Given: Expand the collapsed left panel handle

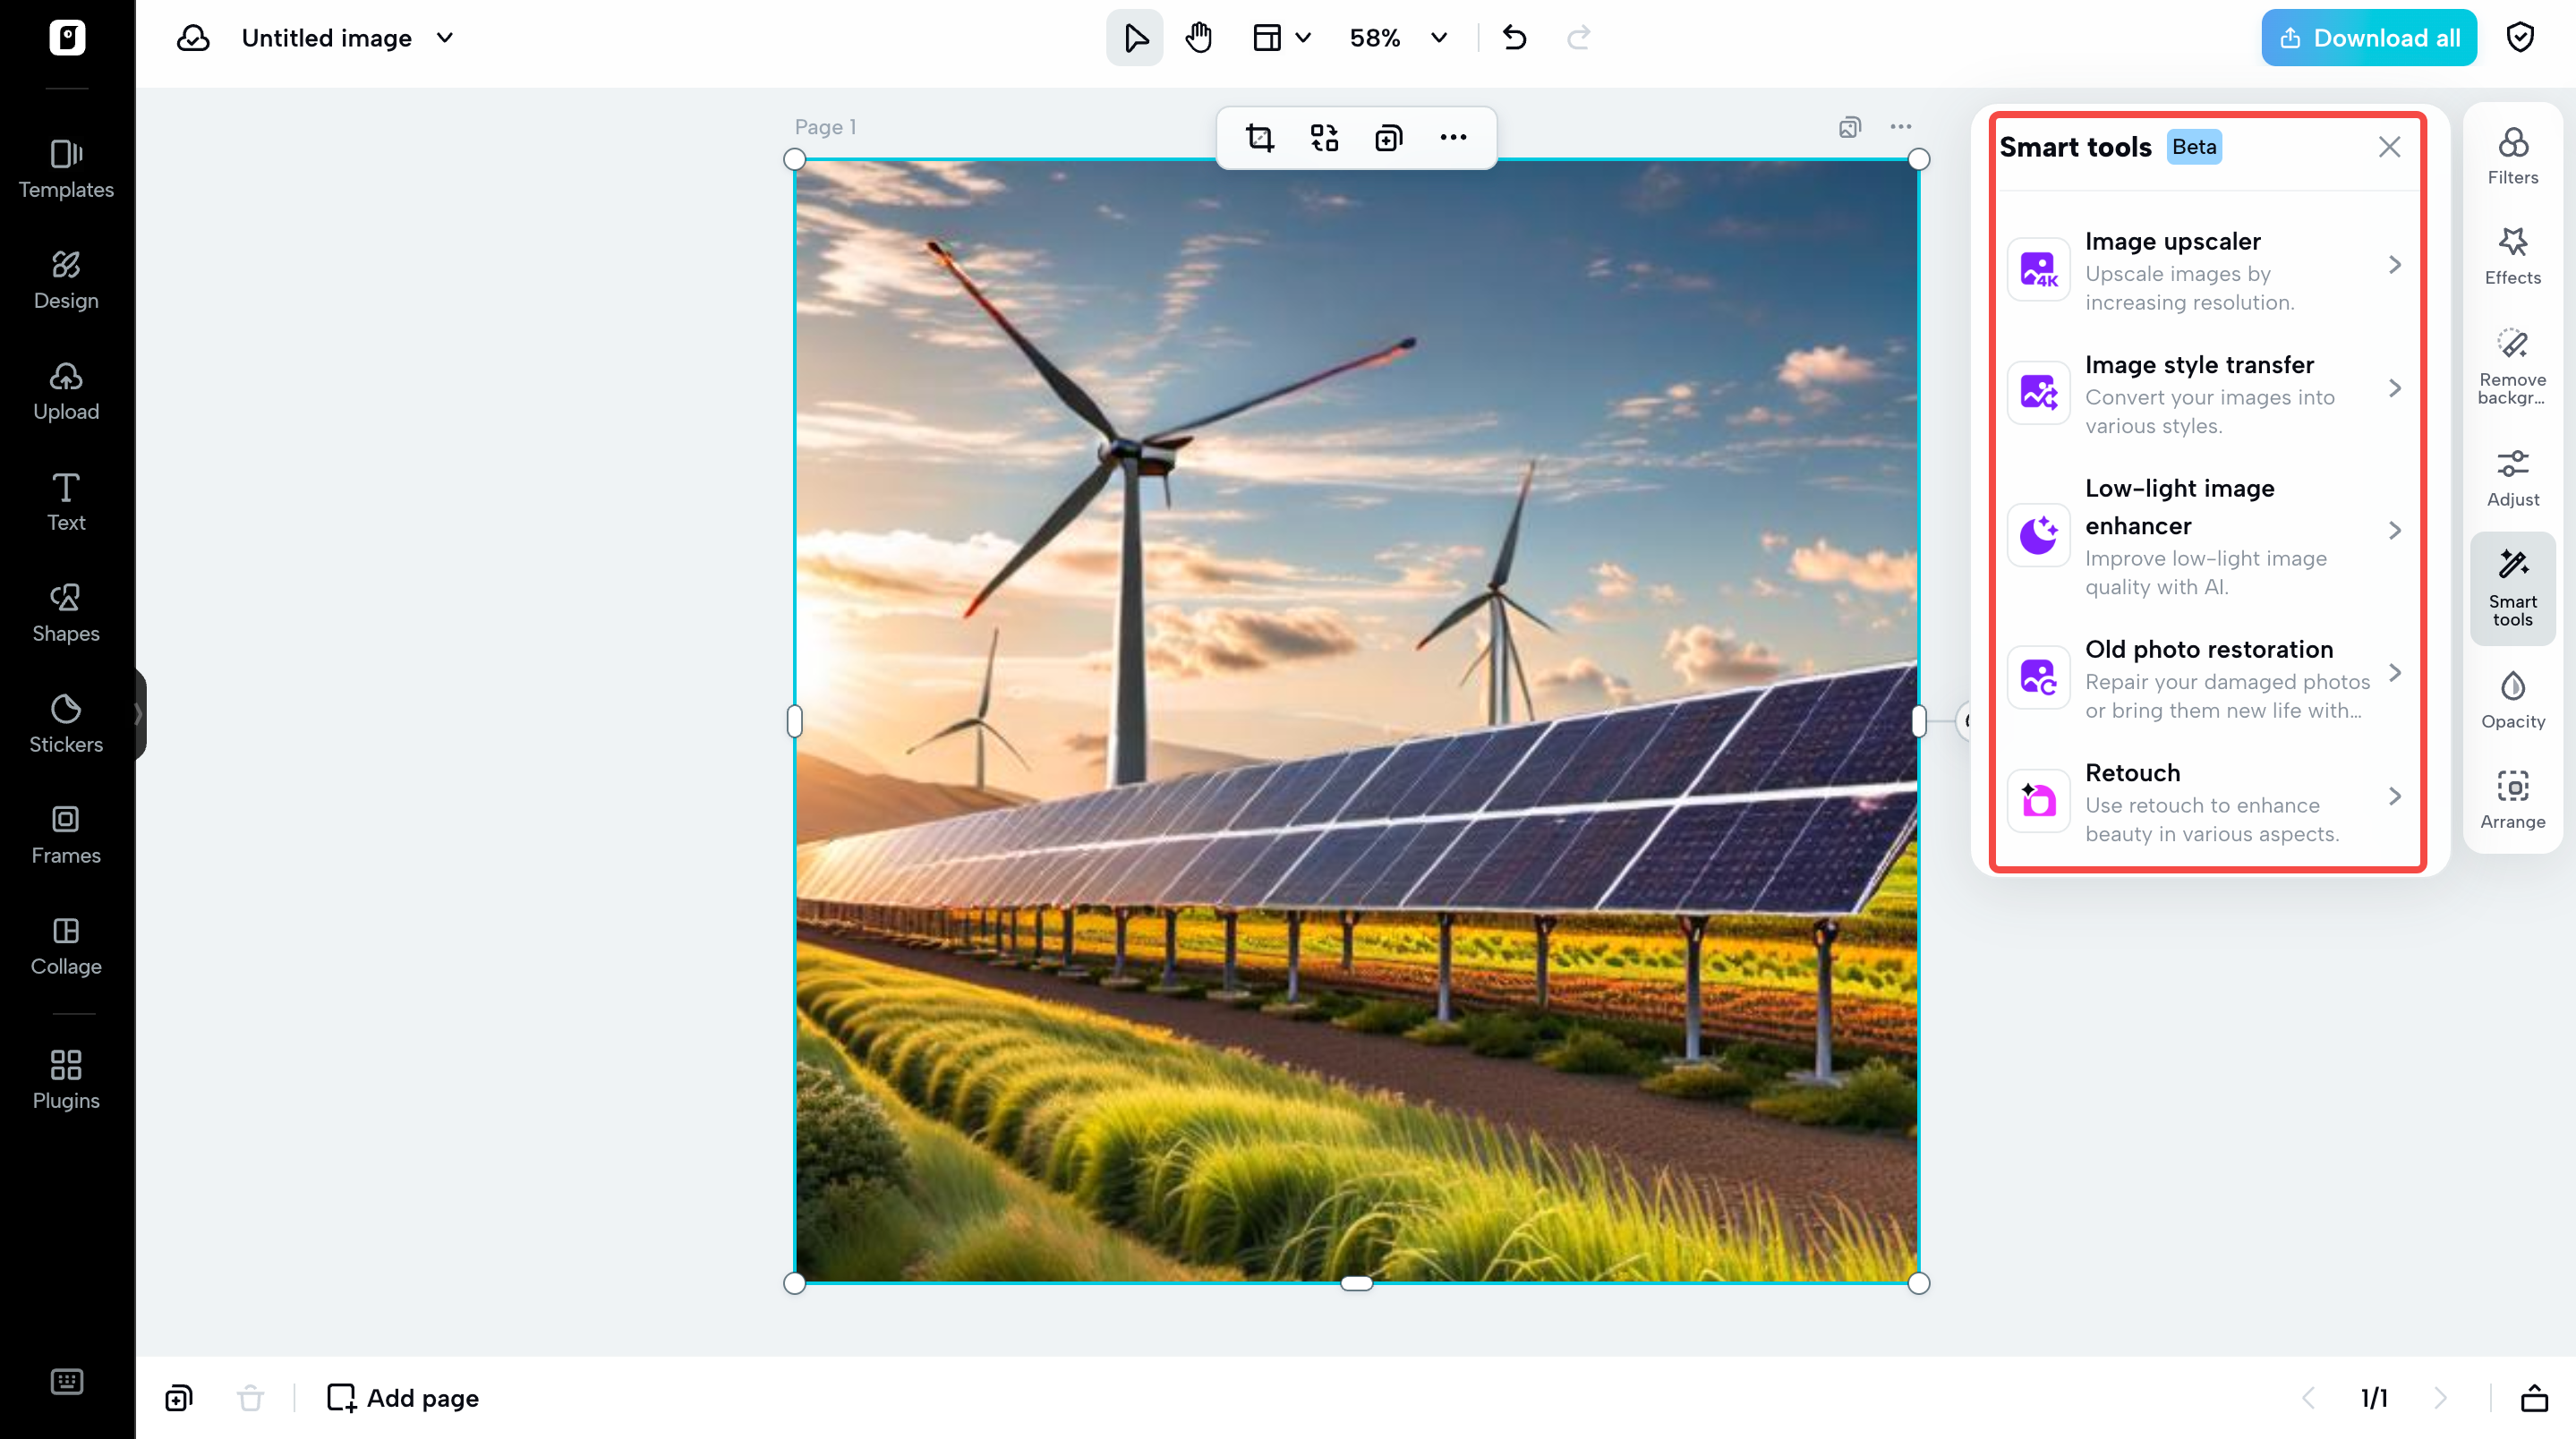Looking at the screenshot, I should tap(139, 714).
